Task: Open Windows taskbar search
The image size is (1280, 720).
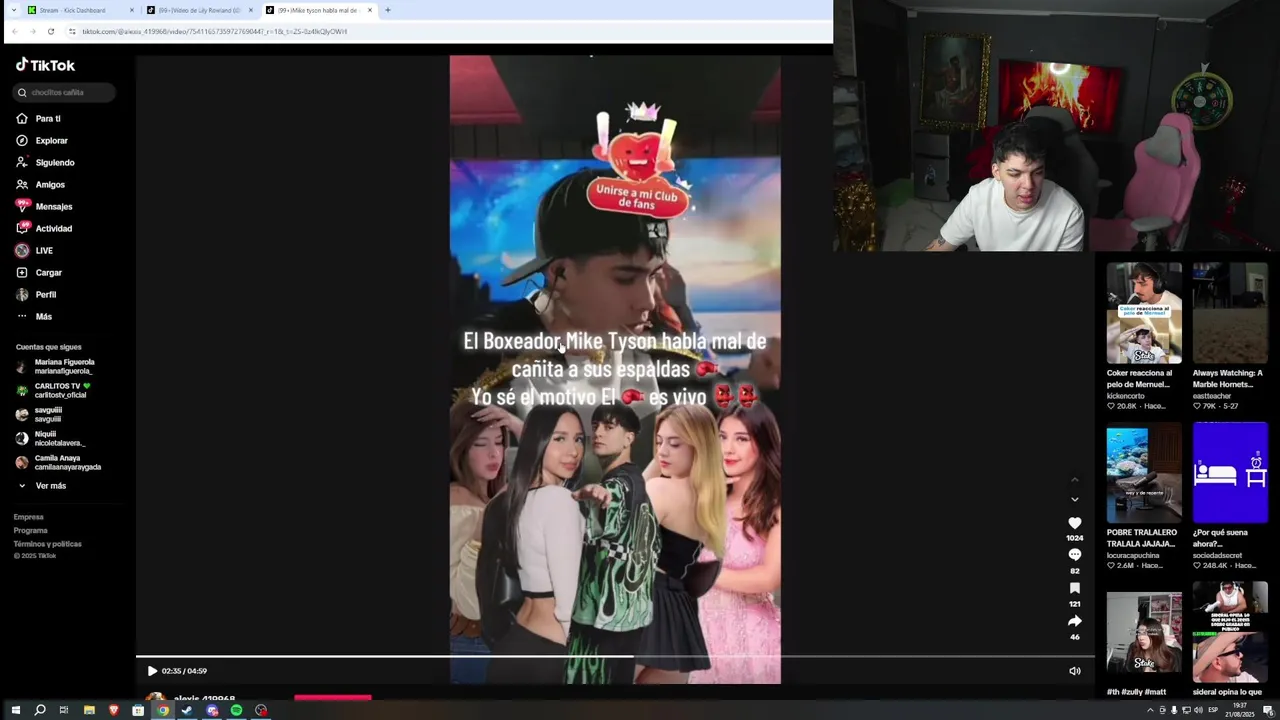Action: click(x=40, y=710)
